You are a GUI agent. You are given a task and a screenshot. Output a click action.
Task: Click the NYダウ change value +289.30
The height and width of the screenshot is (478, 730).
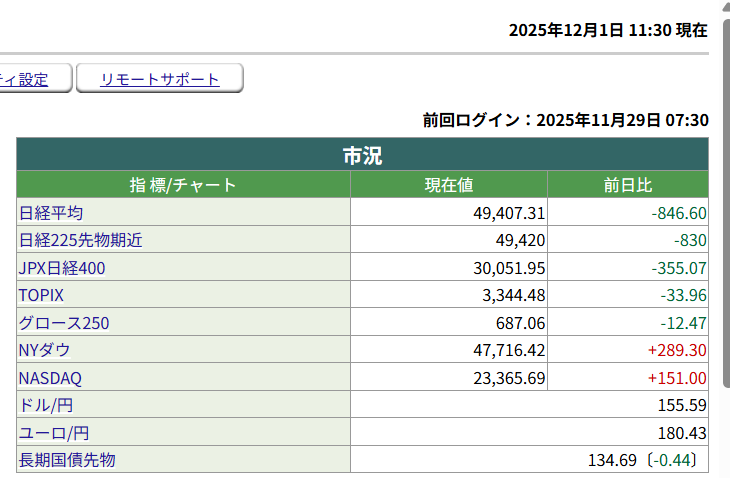(x=677, y=350)
